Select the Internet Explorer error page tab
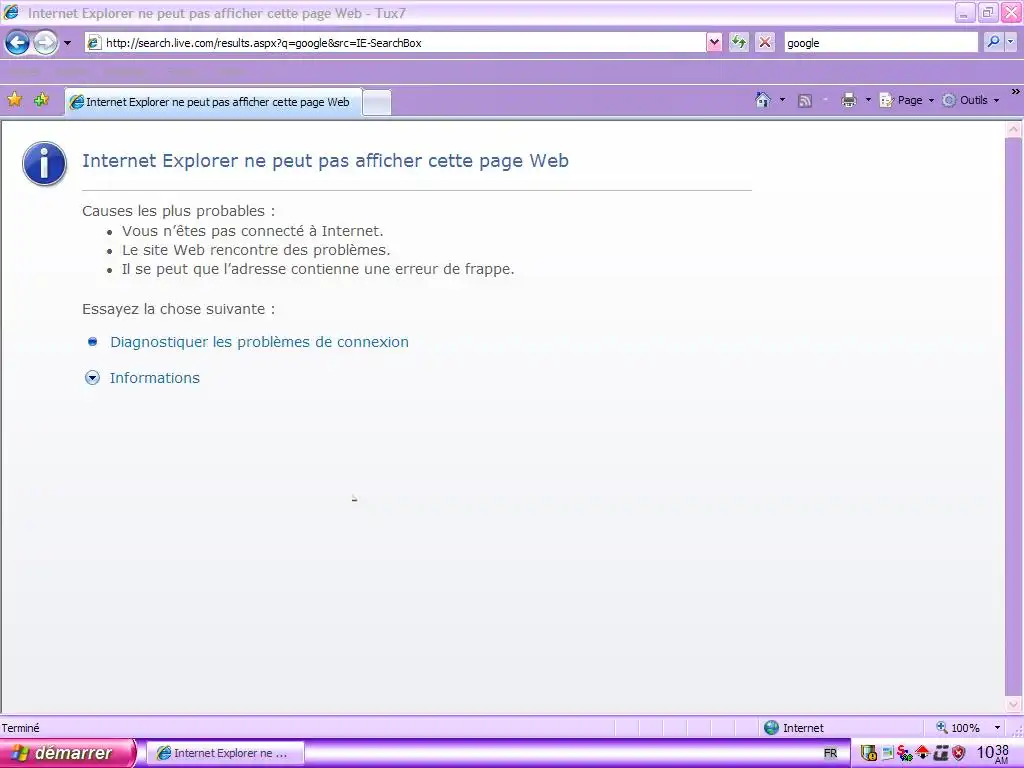 click(x=213, y=102)
